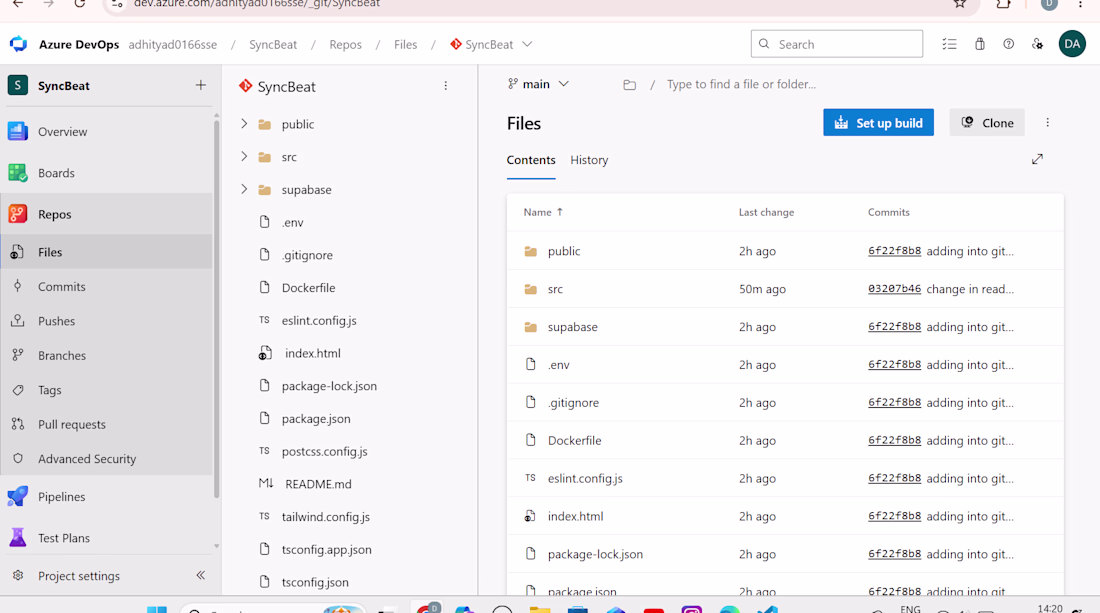
Task: Select tsconfig.app.json in tree
Action: (x=327, y=549)
